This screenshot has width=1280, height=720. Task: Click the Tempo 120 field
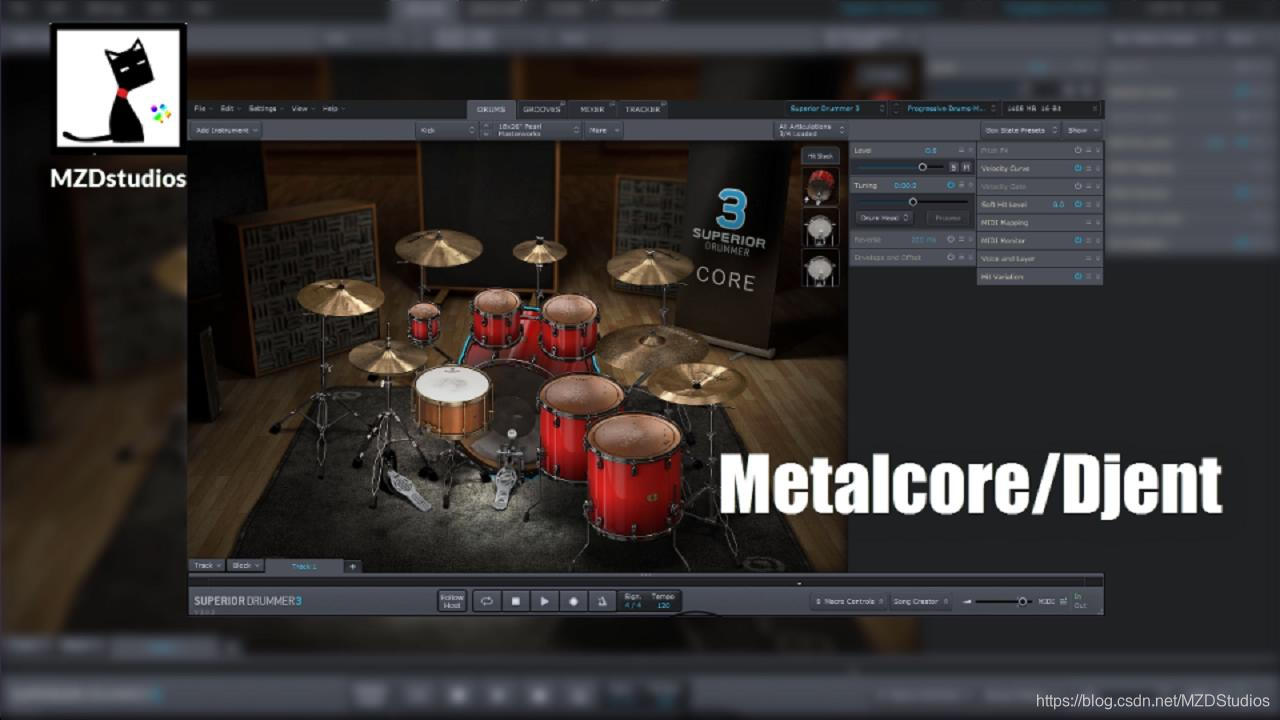tap(663, 601)
